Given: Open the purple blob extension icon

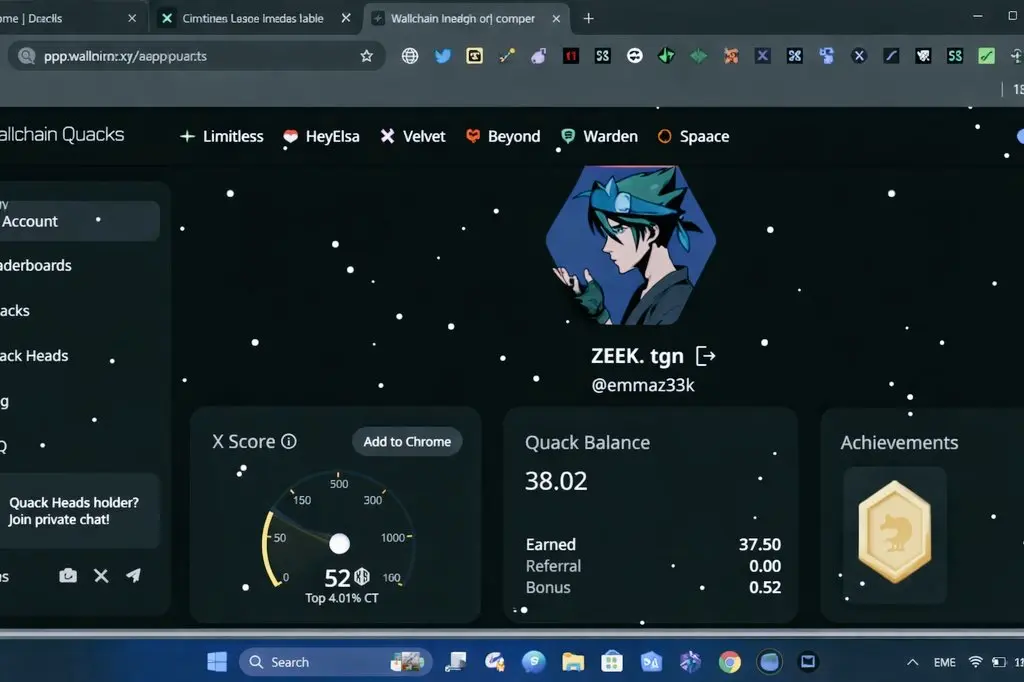Looking at the screenshot, I should 538,56.
